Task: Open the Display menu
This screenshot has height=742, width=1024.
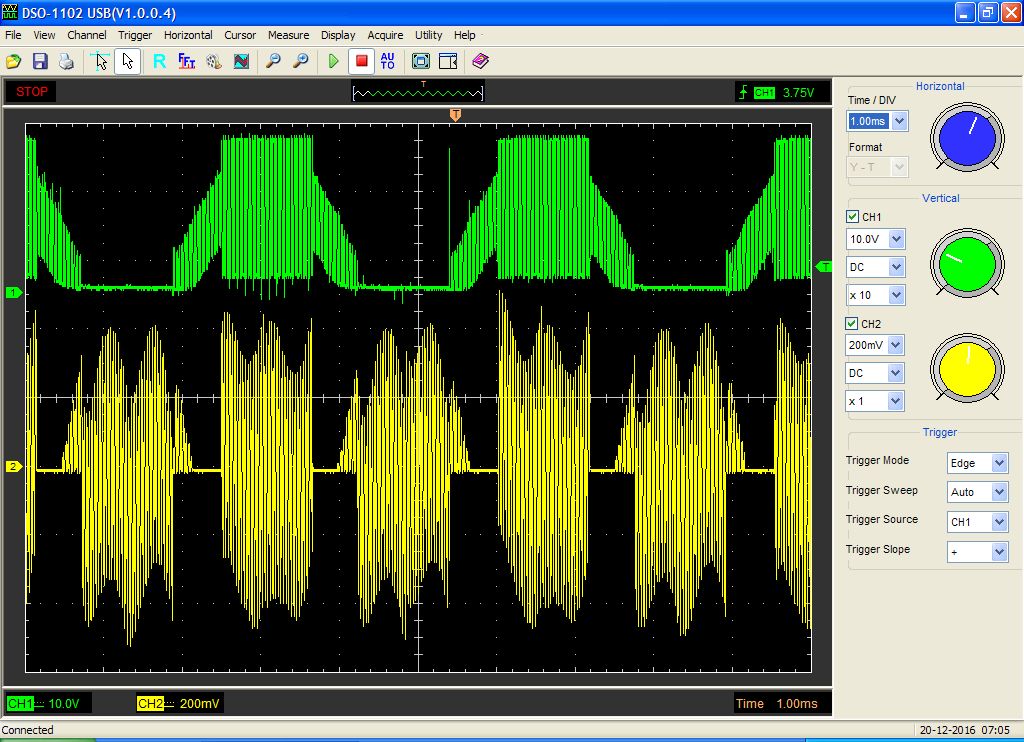Action: [338, 35]
